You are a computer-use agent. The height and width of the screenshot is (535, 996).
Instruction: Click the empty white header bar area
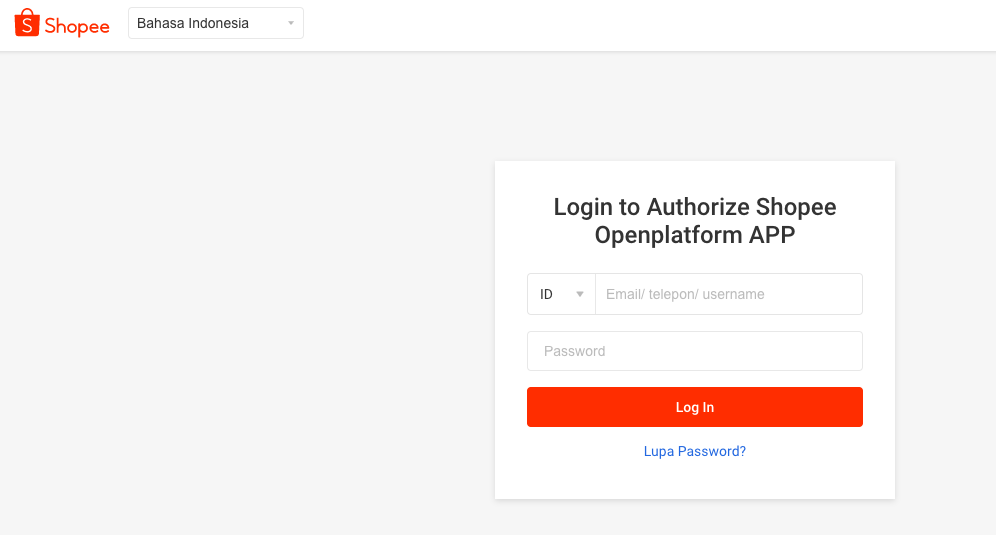point(635,25)
